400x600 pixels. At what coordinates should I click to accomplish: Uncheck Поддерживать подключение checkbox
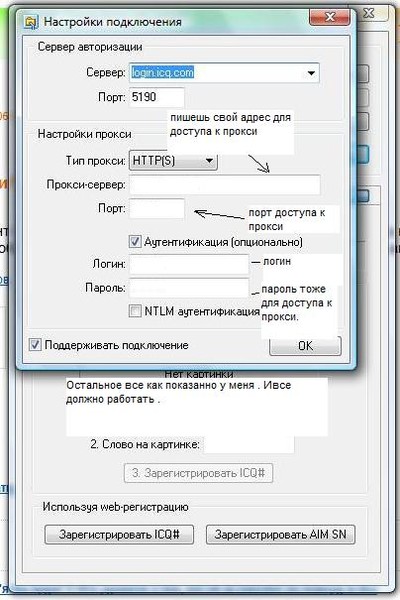click(35, 345)
